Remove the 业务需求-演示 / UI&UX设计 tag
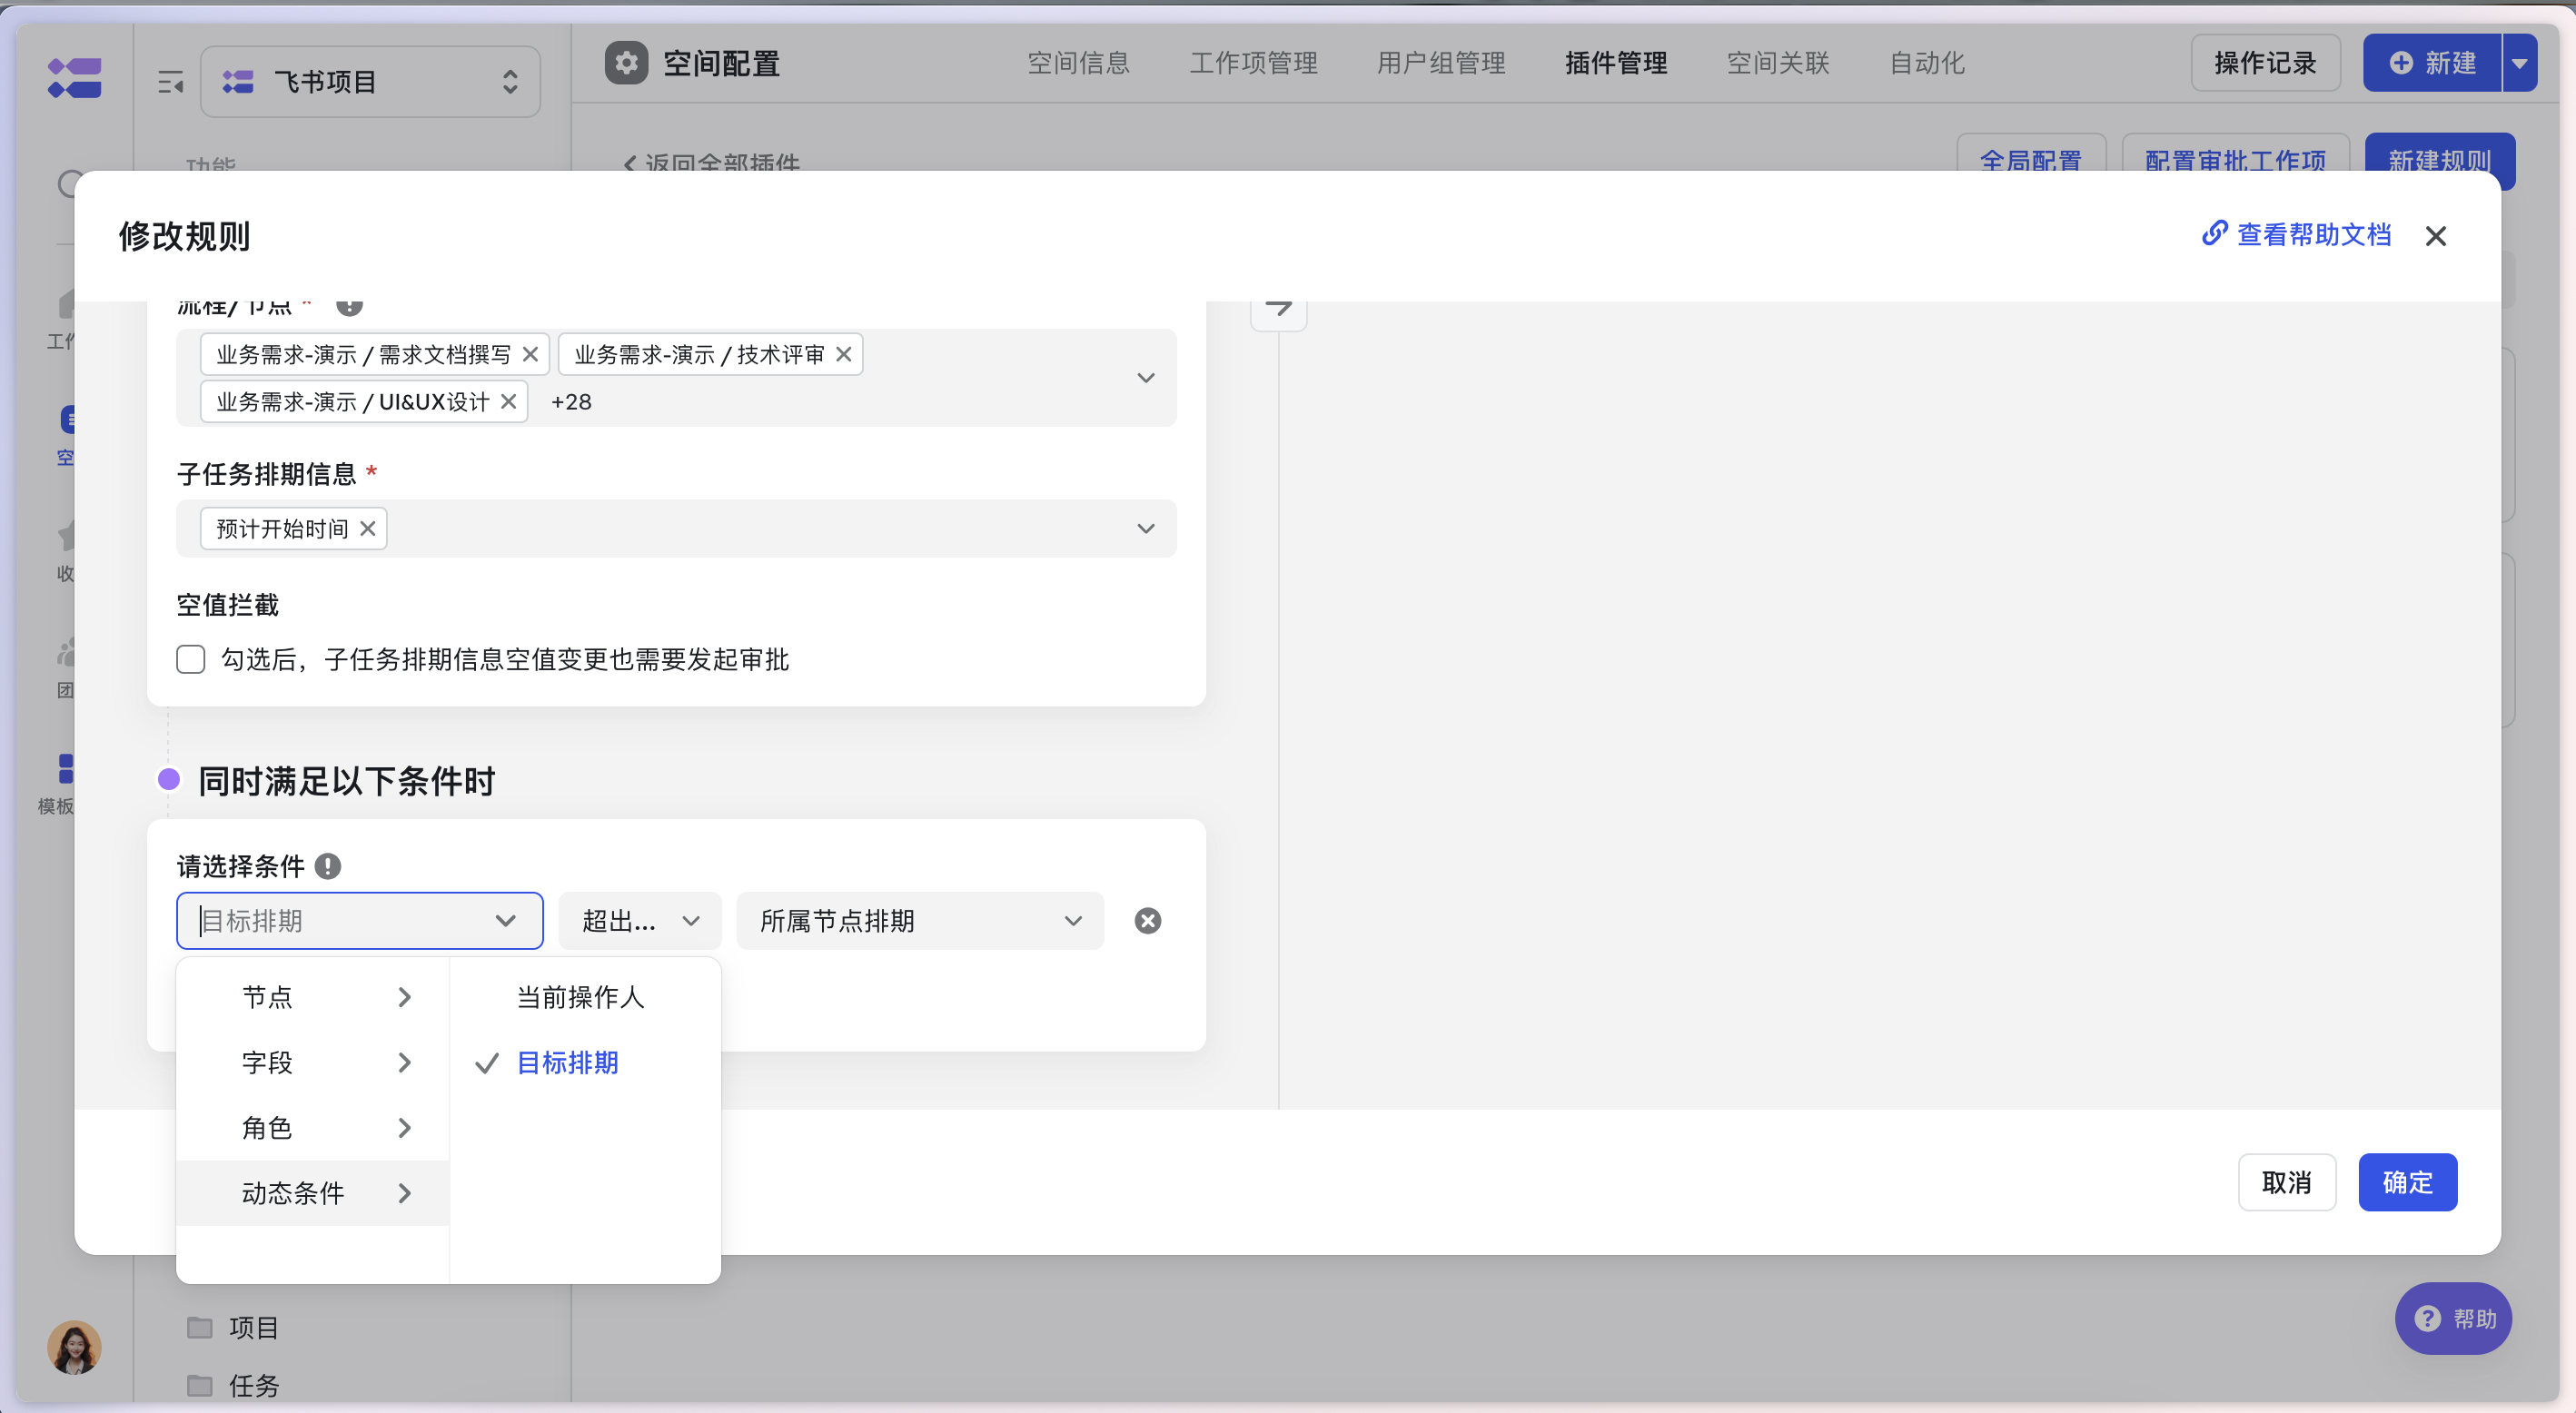 pyautogui.click(x=508, y=401)
